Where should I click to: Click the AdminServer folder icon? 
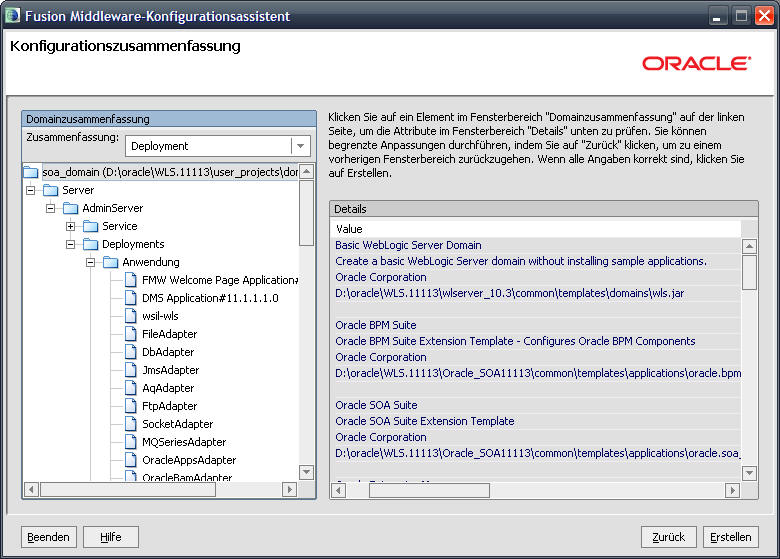(x=71, y=208)
